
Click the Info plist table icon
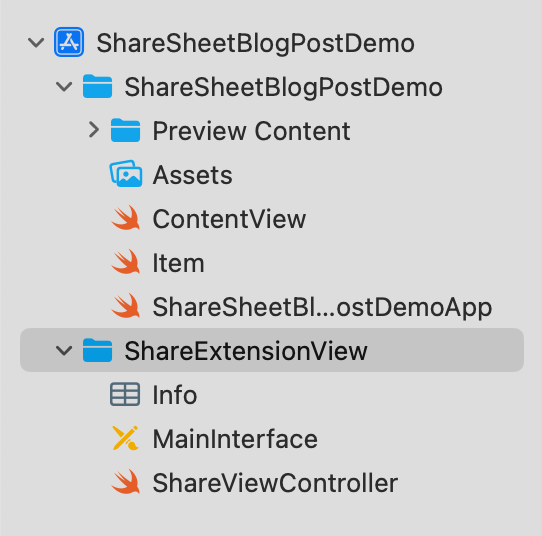click(125, 394)
